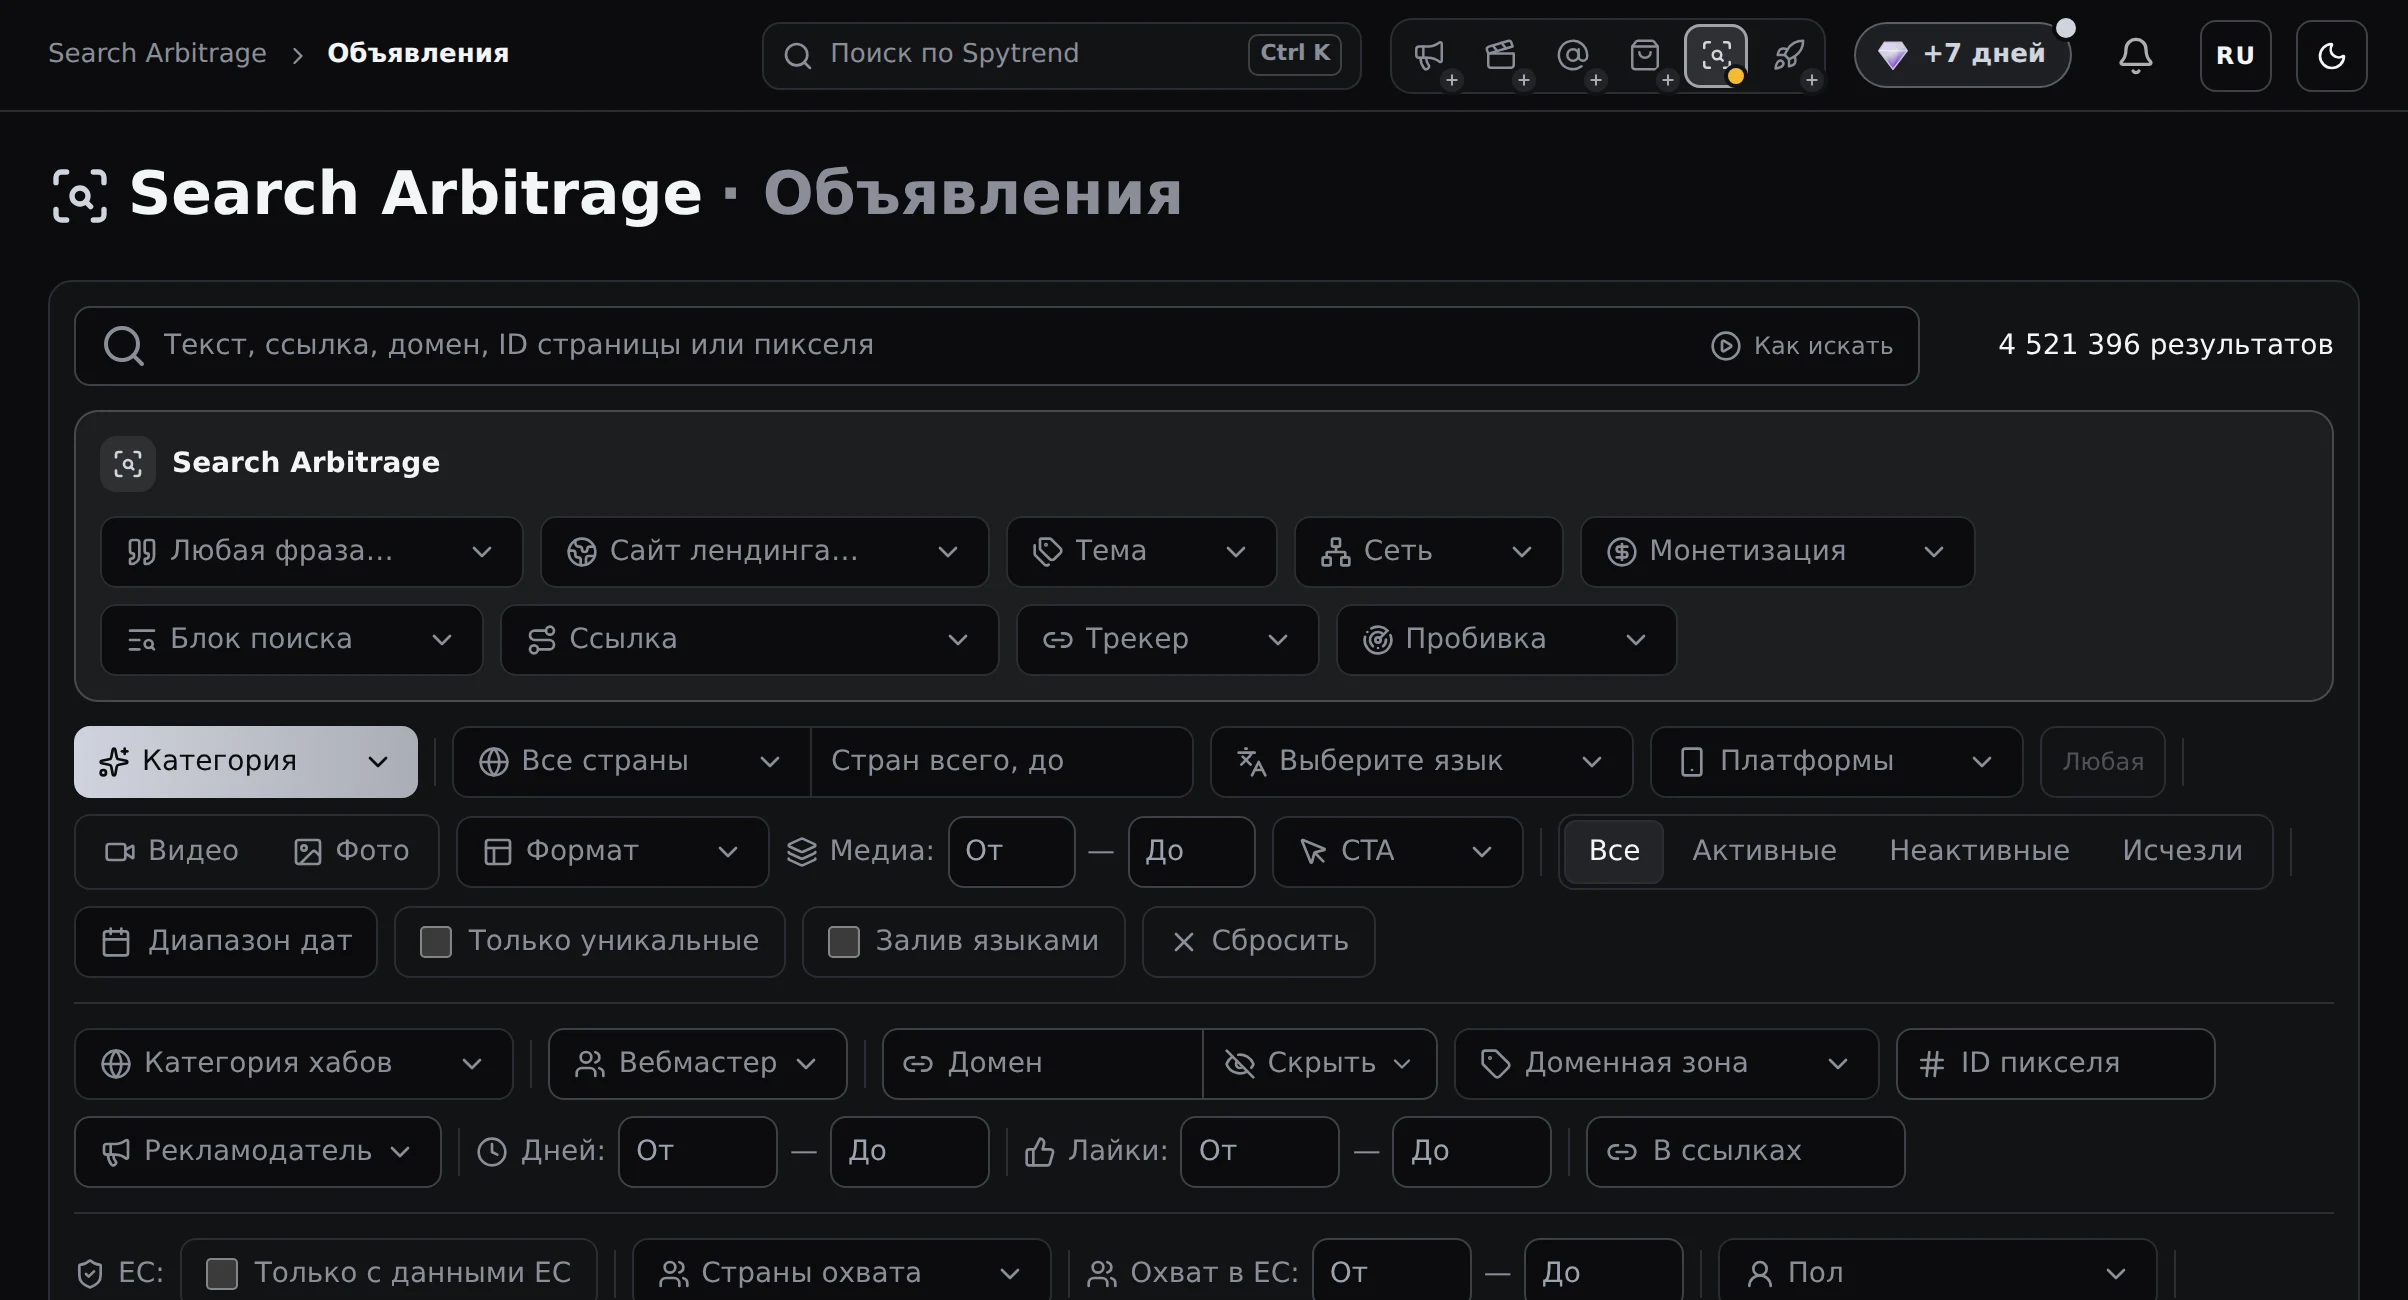Reset filters with Сбросить
Screen dimensions: 2408x1300
pos(1258,941)
